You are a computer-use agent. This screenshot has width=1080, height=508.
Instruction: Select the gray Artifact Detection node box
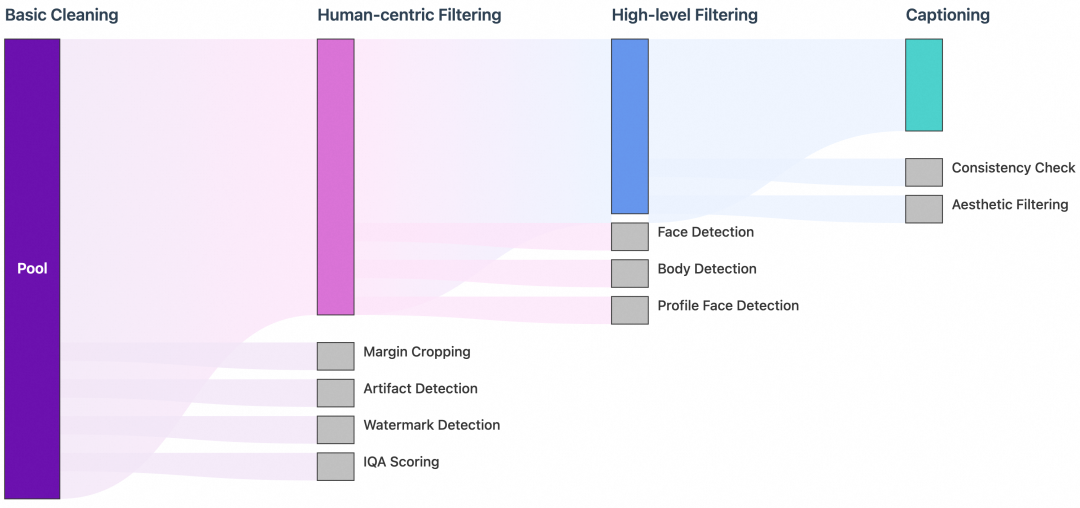[x=335, y=393]
